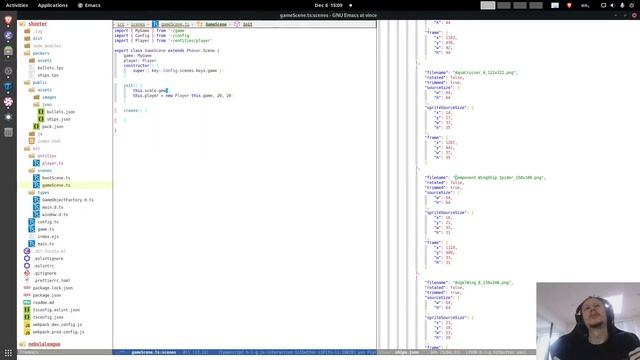This screenshot has width=640, height=360.
Task: Open tsconfig.json file icon
Action: 27,318
